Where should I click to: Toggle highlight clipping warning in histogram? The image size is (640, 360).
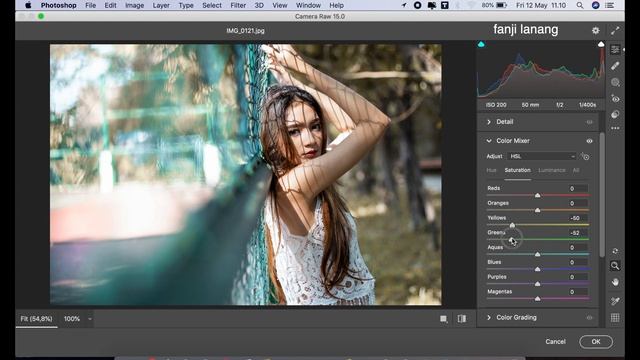point(601,44)
